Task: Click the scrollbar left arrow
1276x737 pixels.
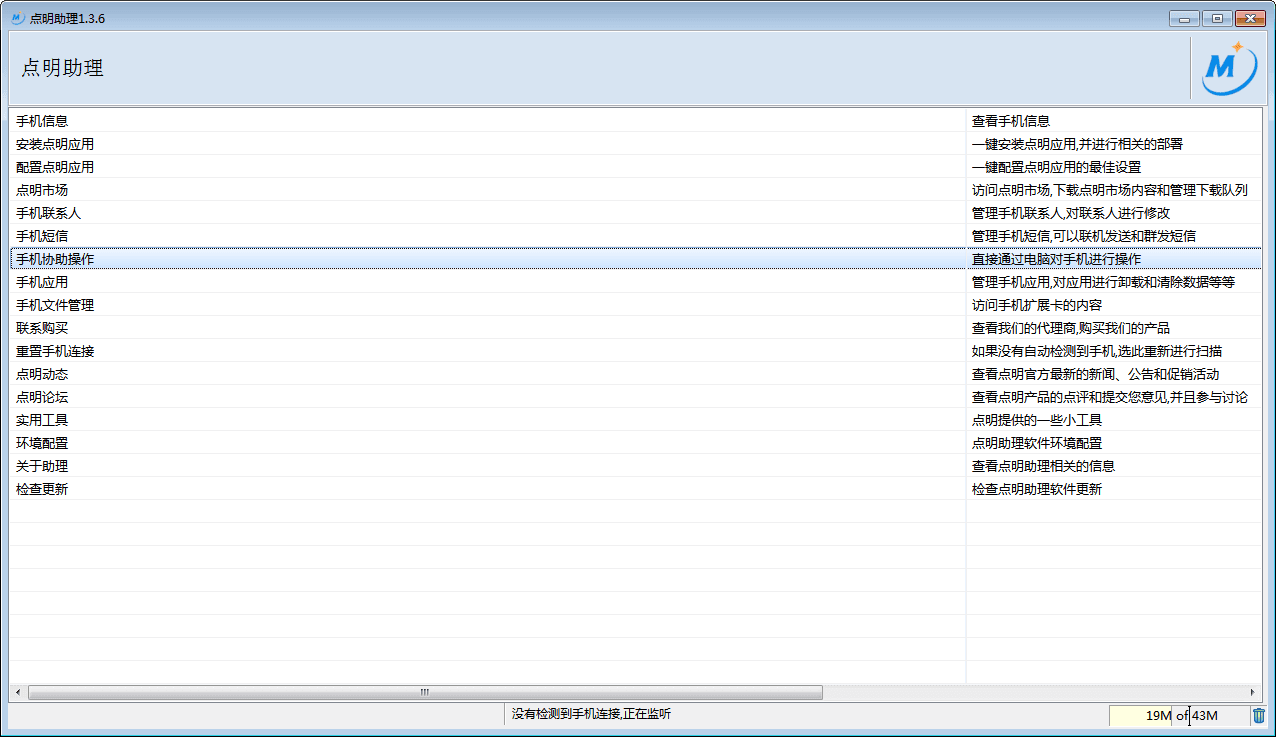Action: [x=17, y=692]
